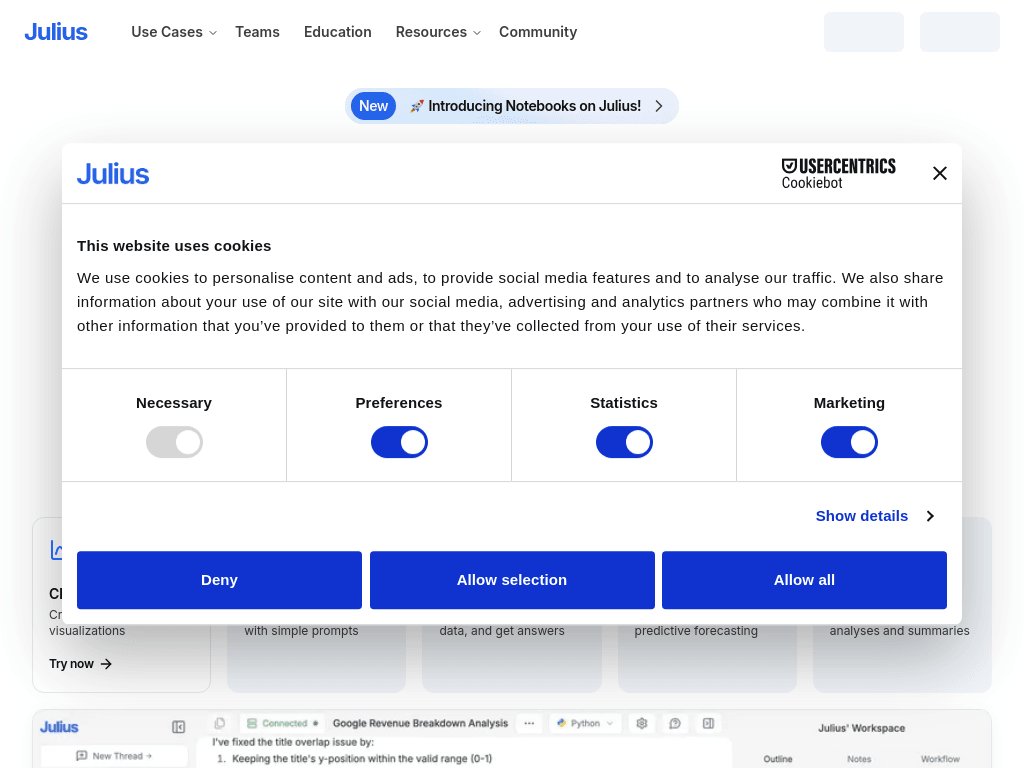Viewport: 1024px width, 768px height.
Task: Click the Julius' Workspace heading
Action: click(x=861, y=728)
